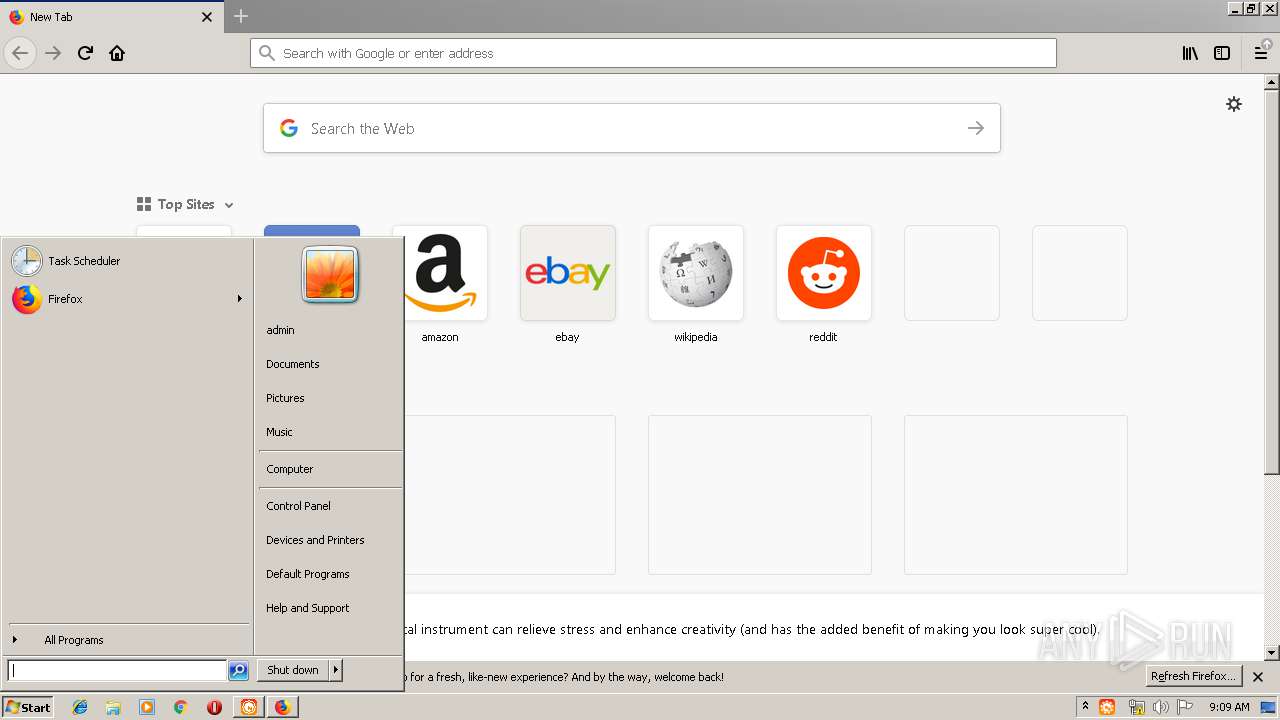
Task: Click the page scroll down arrow
Action: pos(1272,653)
